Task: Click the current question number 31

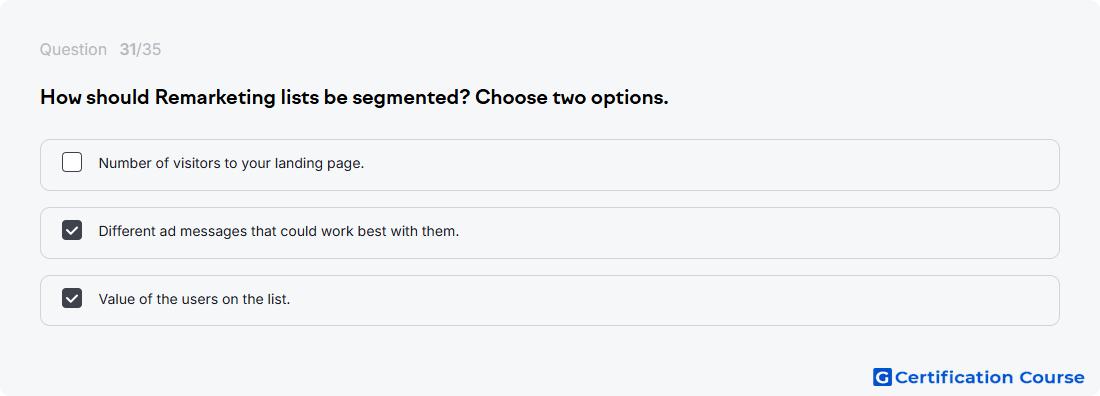Action: [128, 50]
